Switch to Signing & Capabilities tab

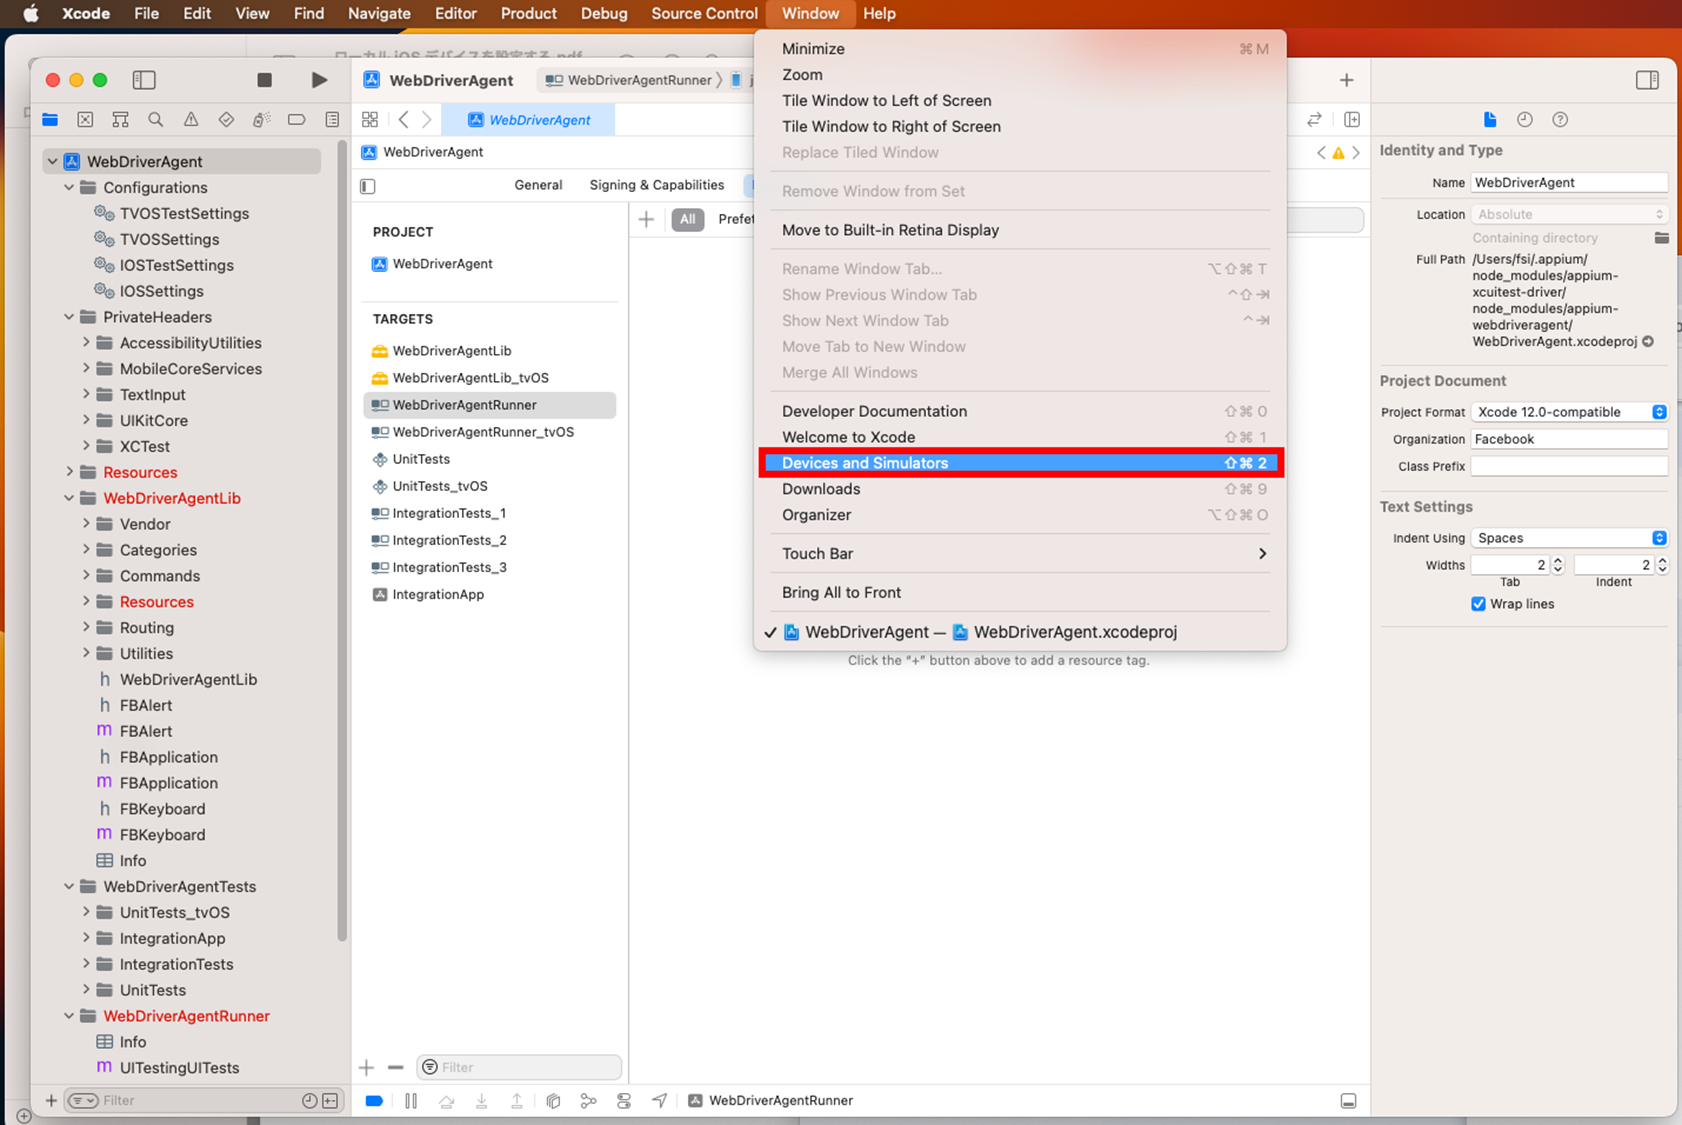(656, 185)
